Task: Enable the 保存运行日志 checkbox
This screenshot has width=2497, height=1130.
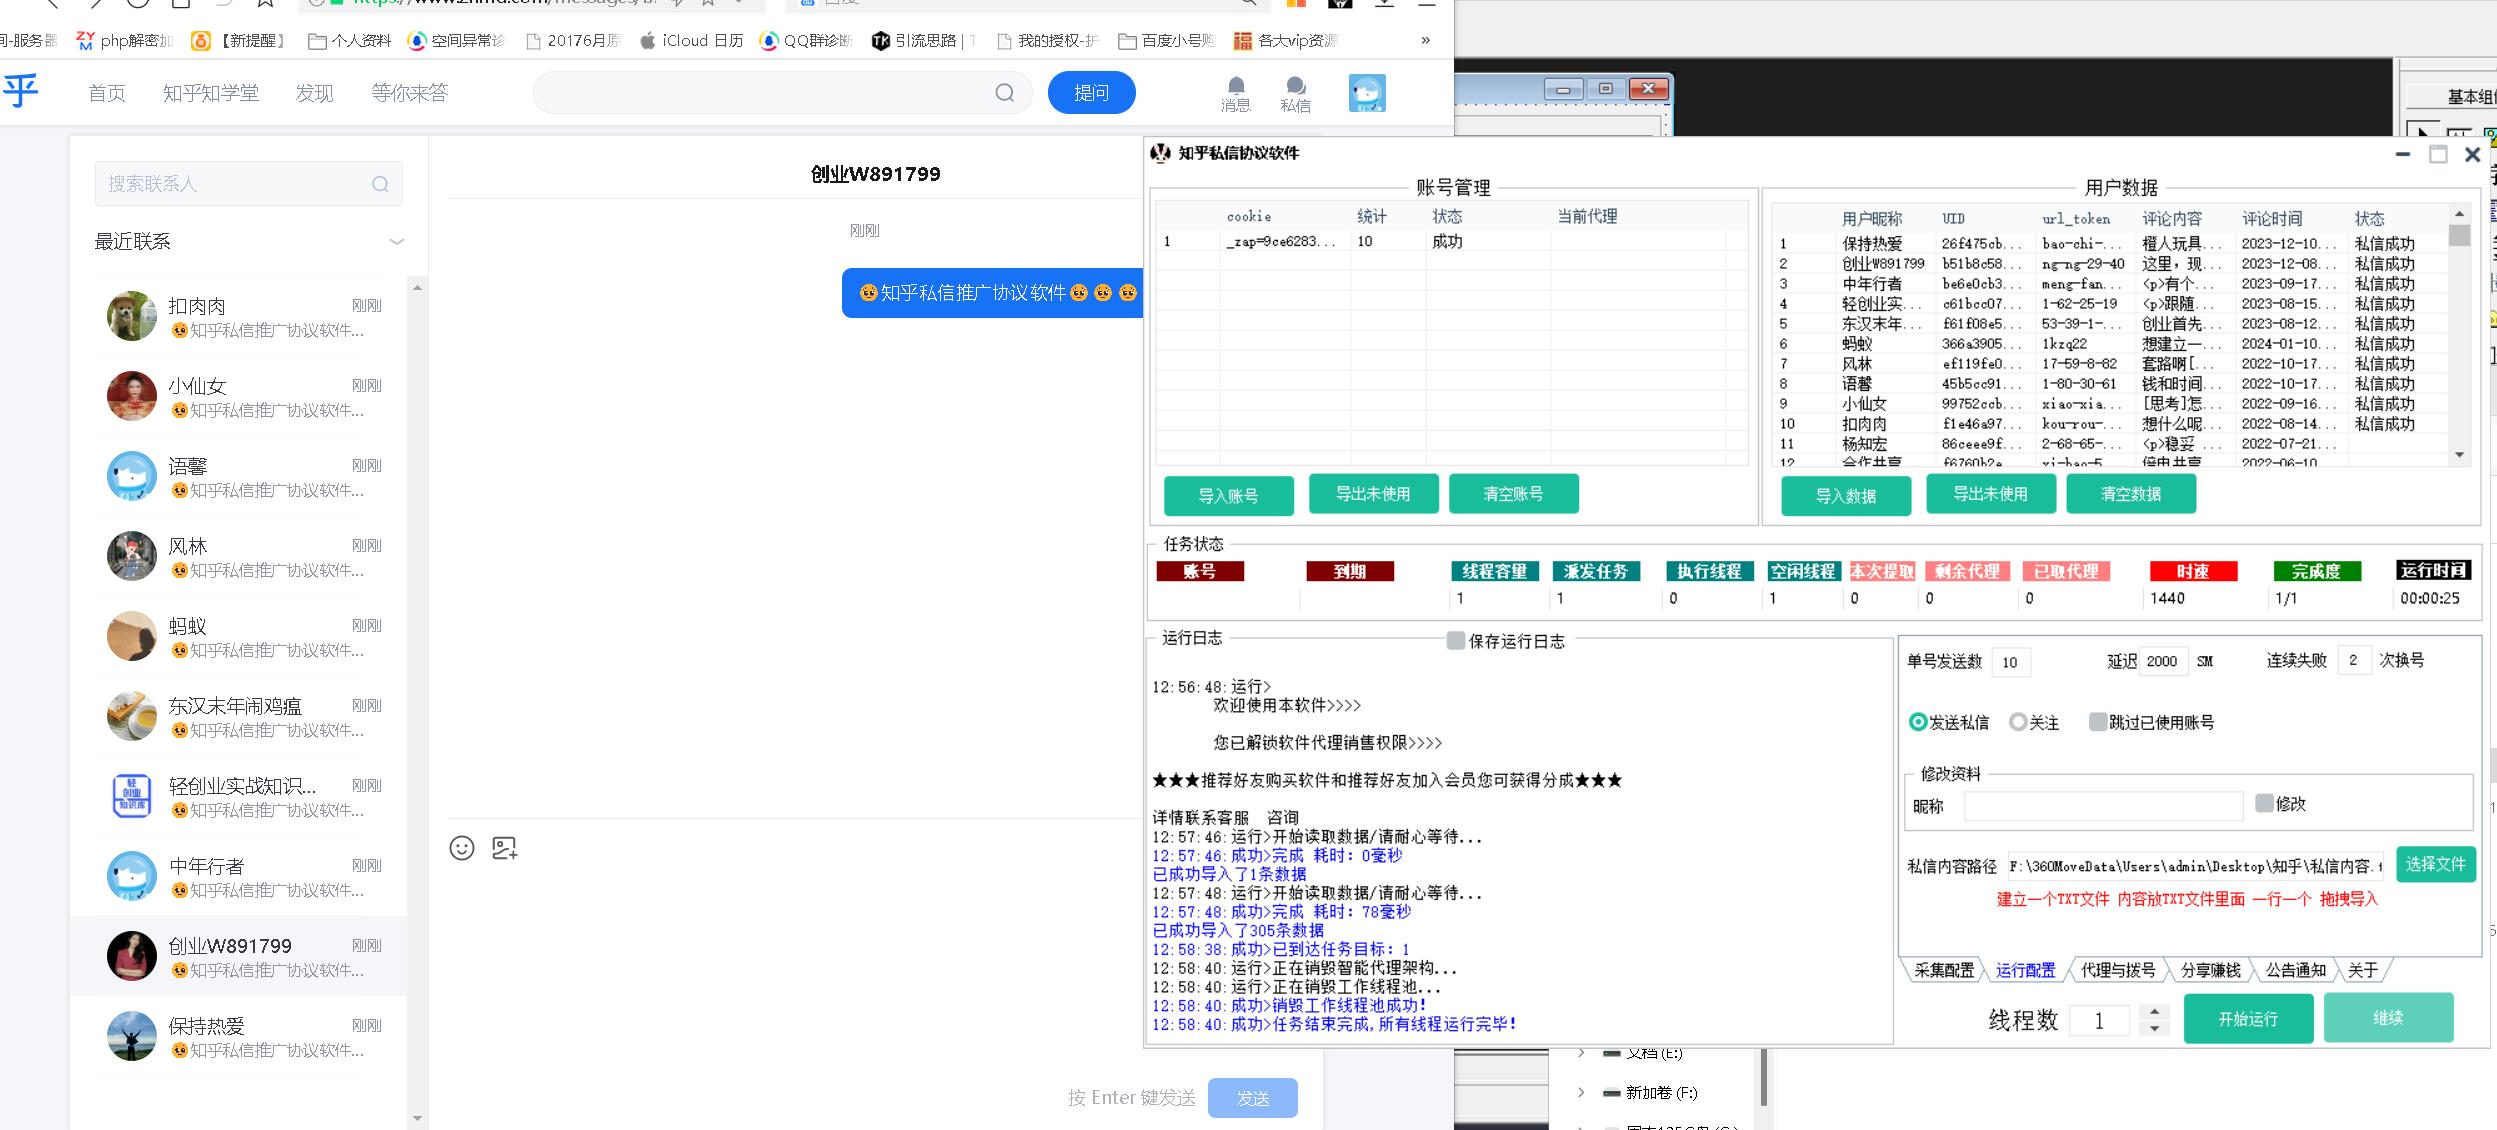Action: pyautogui.click(x=1456, y=641)
